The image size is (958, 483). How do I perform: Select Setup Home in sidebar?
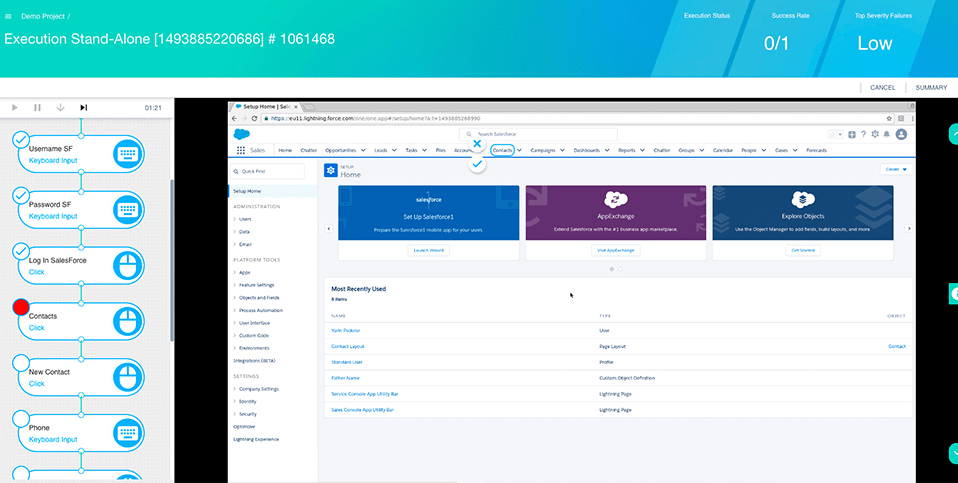pos(272,191)
